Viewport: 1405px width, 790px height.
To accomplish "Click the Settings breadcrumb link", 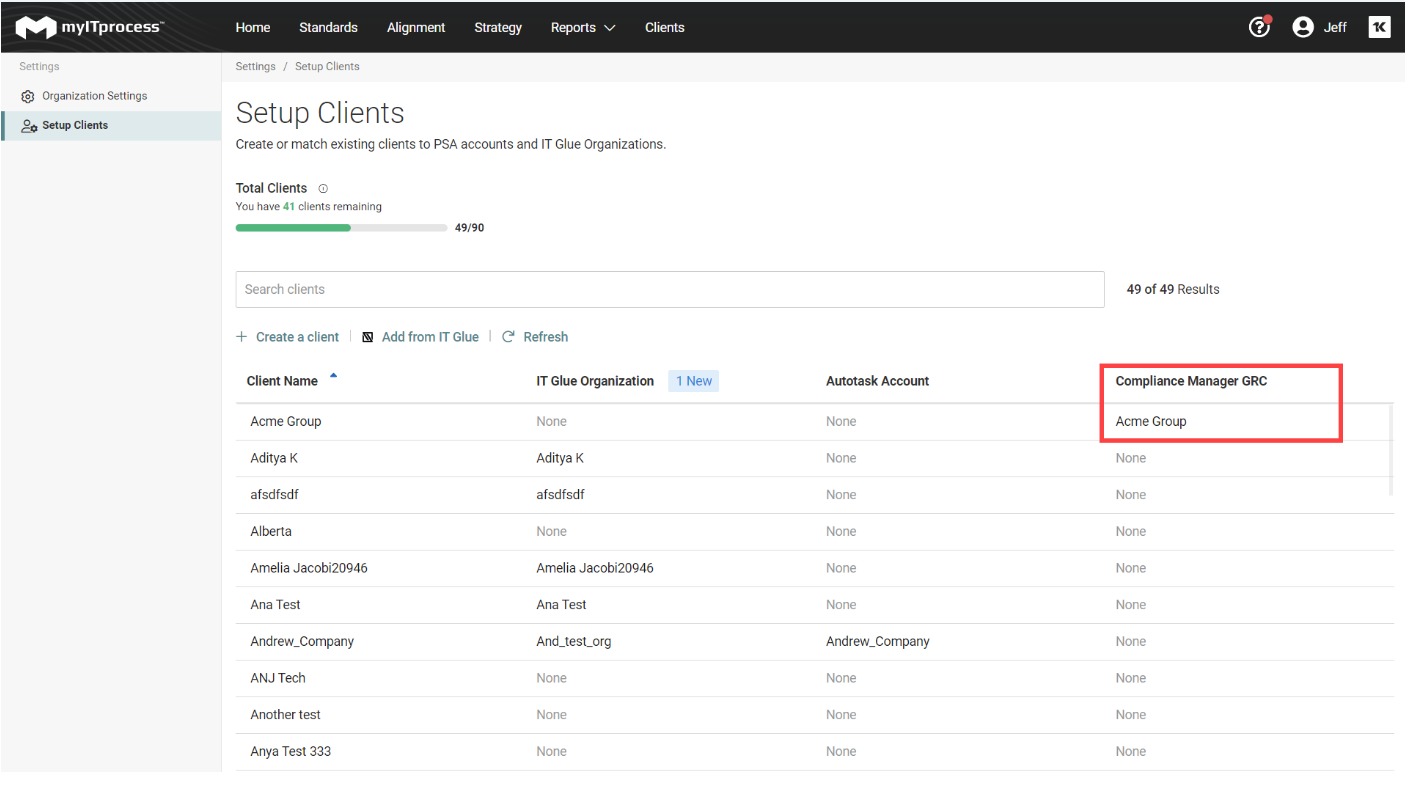I will pos(255,66).
